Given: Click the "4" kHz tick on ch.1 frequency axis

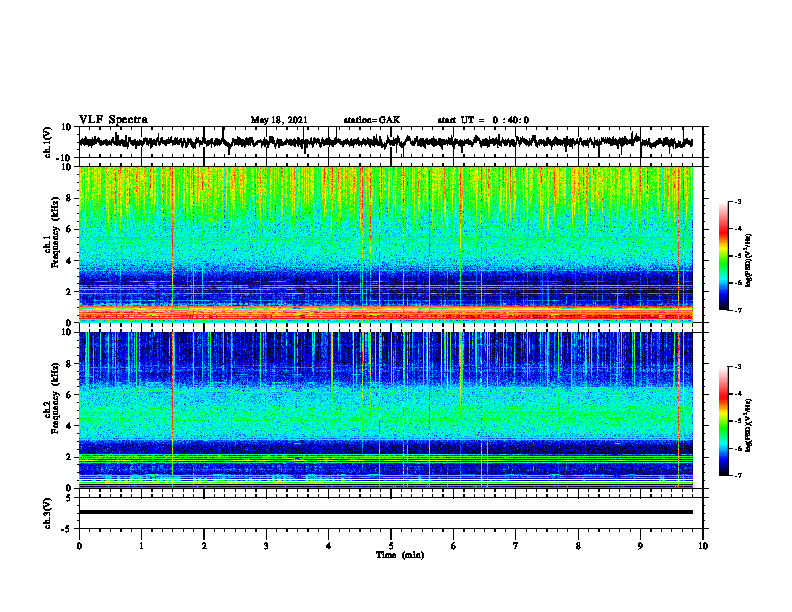Looking at the screenshot, I should [69, 261].
